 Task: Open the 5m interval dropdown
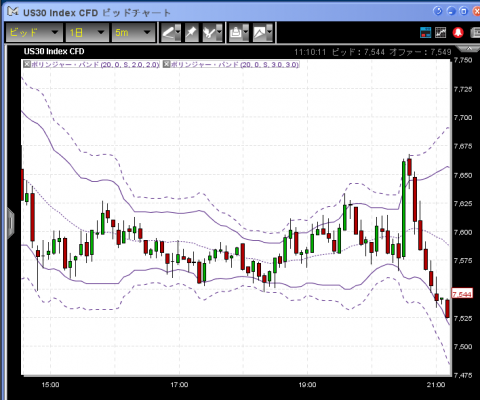[133, 33]
